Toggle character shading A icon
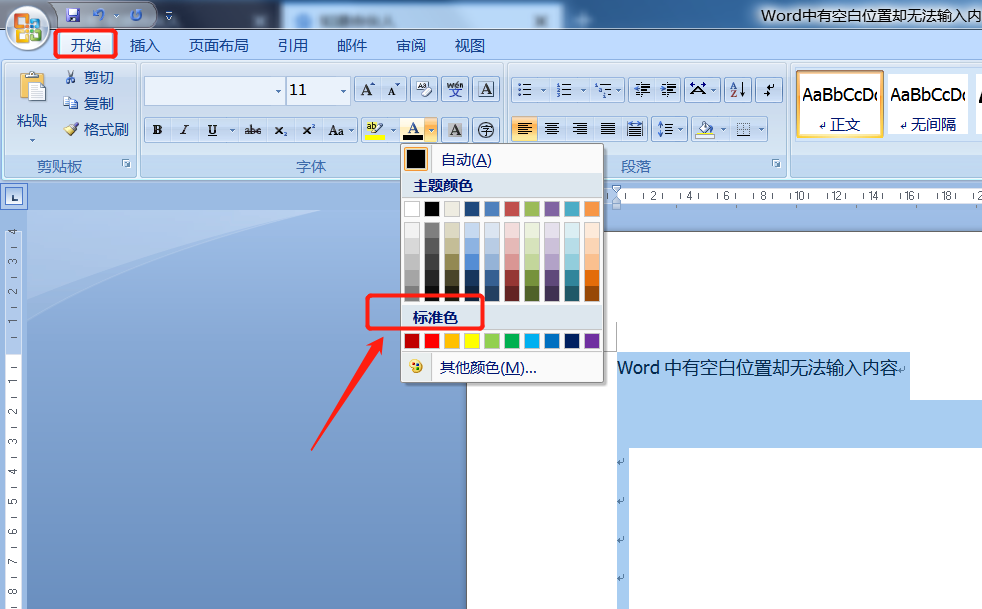 tap(455, 130)
